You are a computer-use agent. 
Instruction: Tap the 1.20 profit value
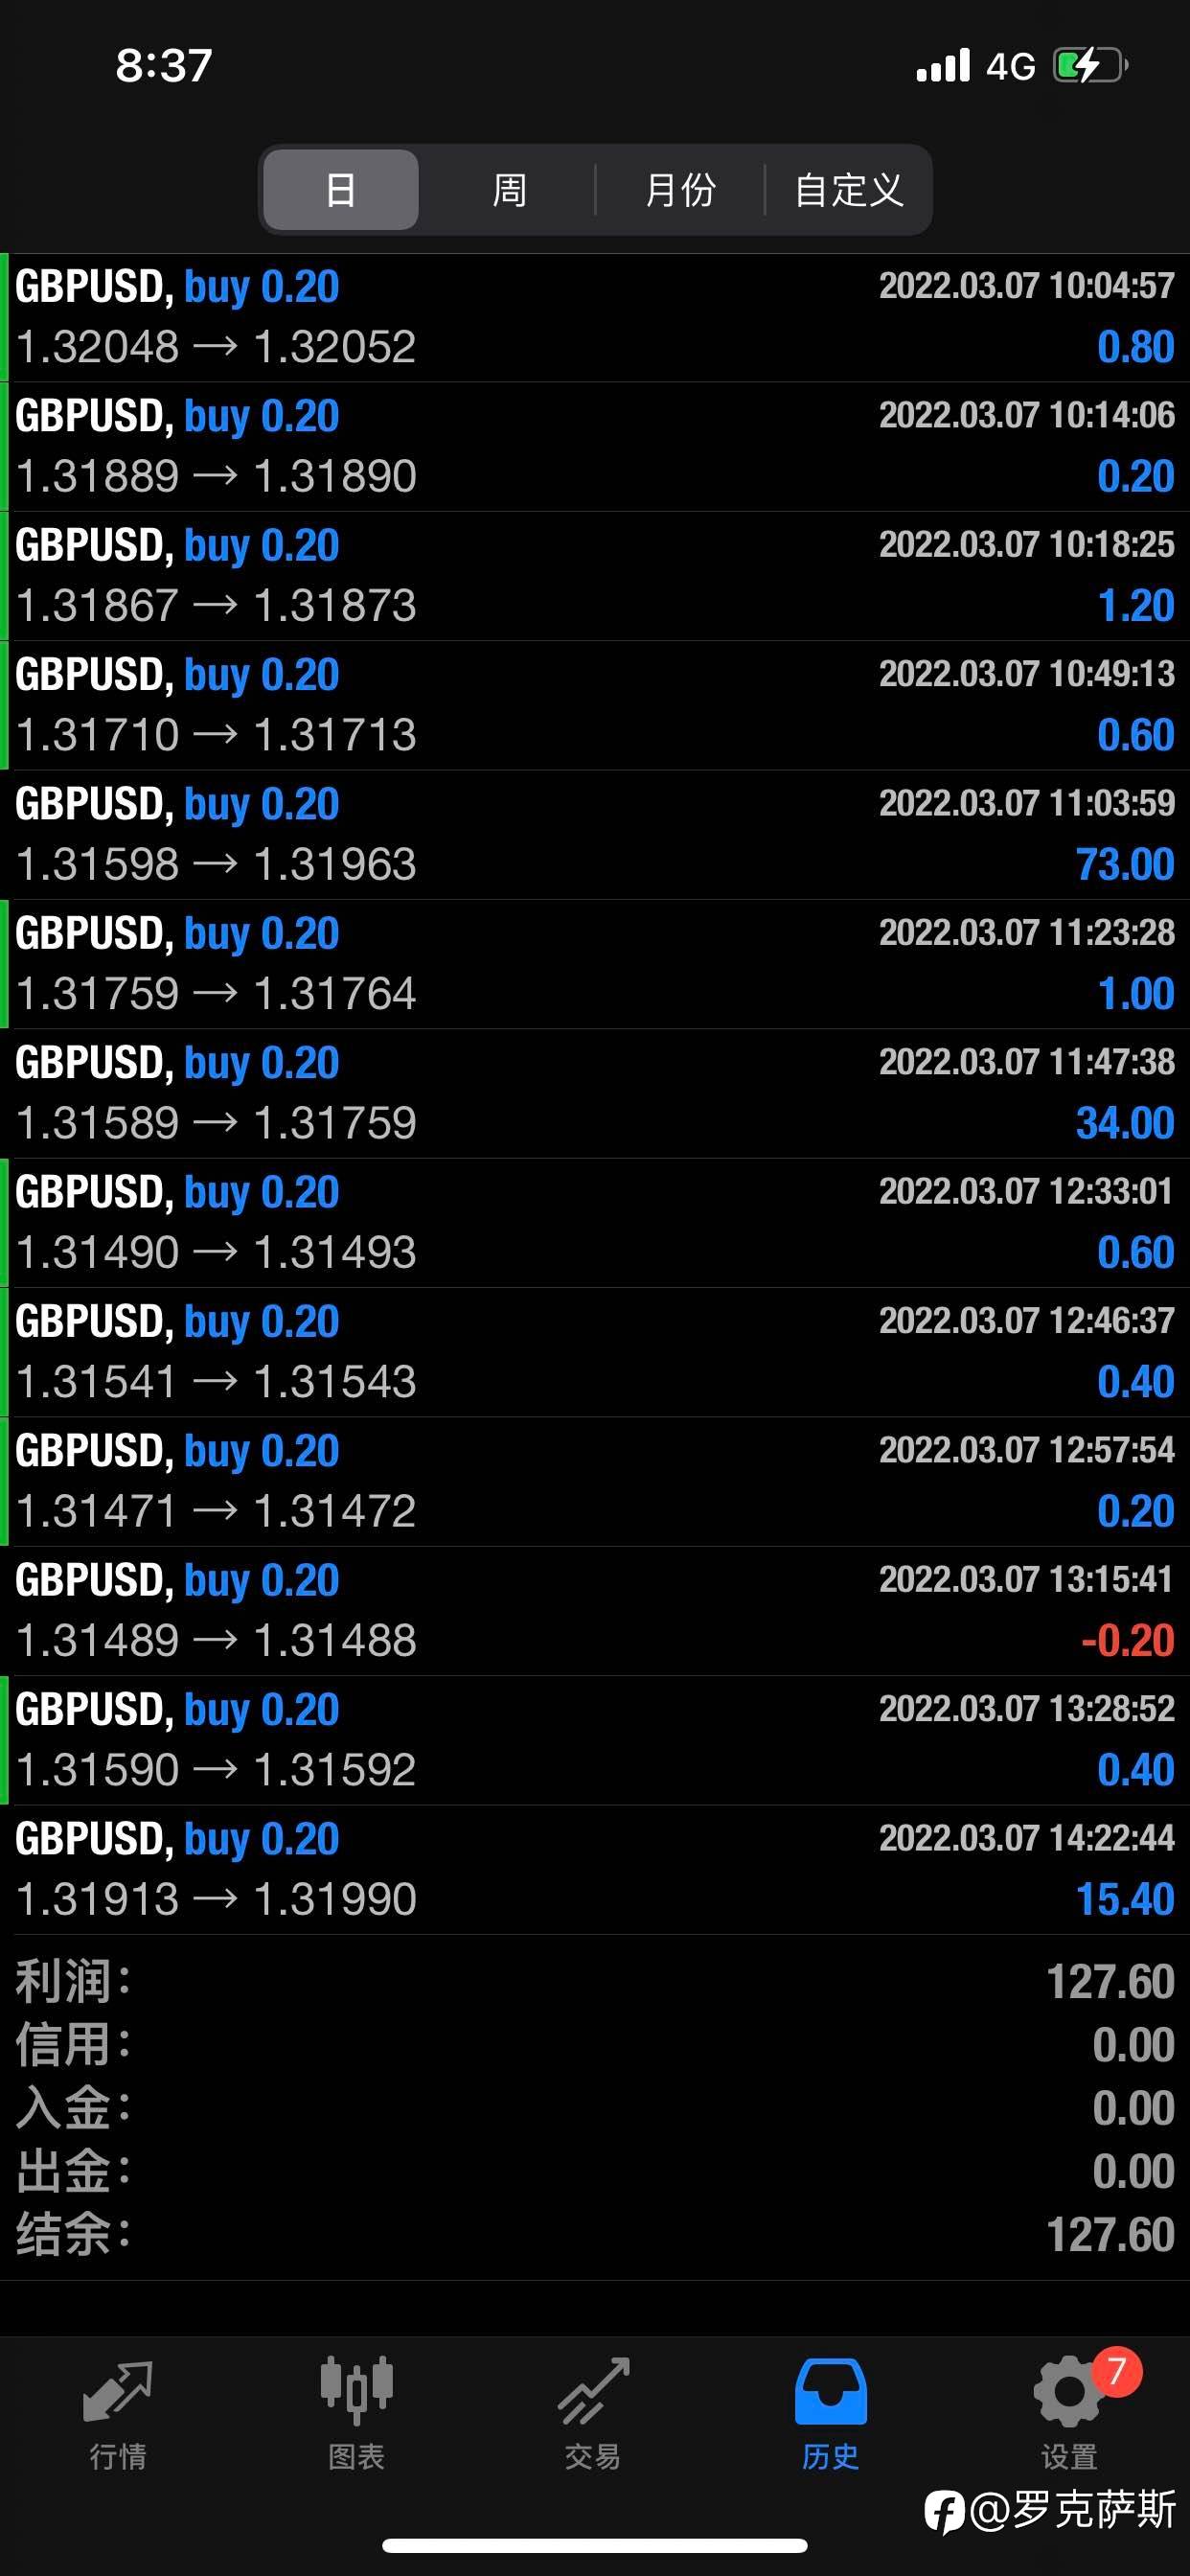pyautogui.click(x=1136, y=605)
